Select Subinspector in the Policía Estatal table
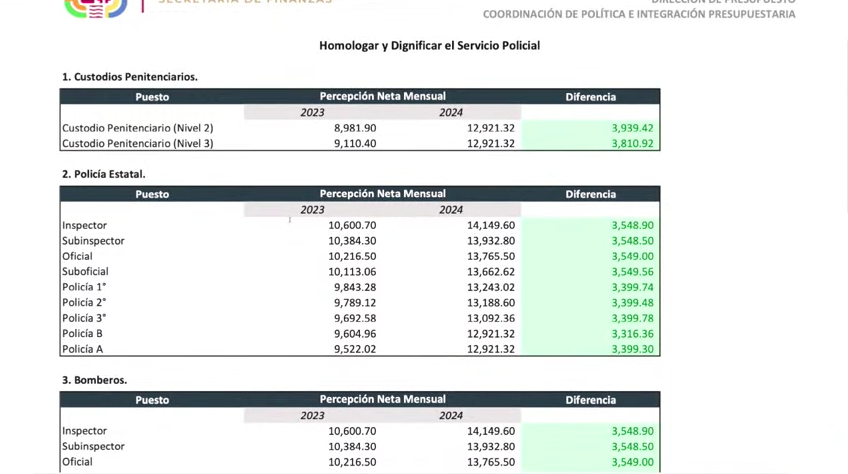Viewport: 848px width, 474px height. click(x=93, y=241)
